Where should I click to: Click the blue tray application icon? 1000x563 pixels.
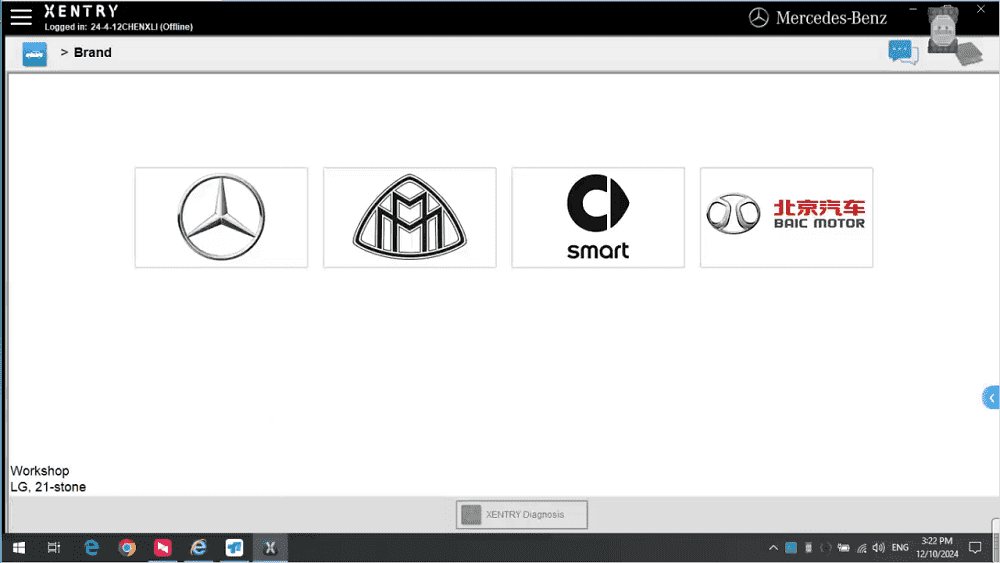(x=791, y=548)
